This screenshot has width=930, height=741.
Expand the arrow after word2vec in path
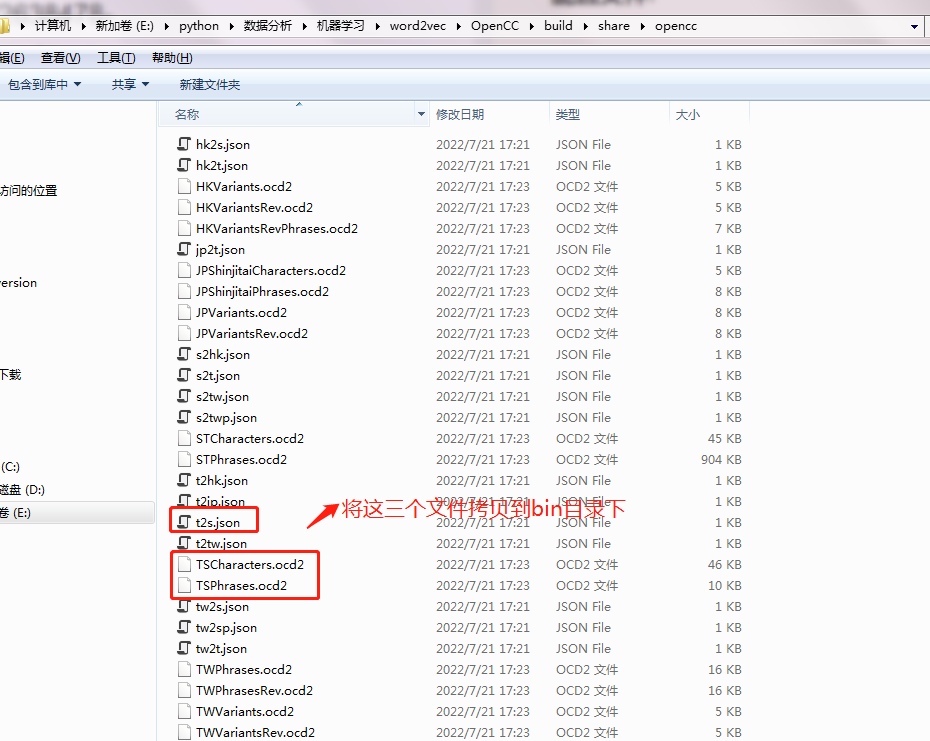(x=458, y=26)
